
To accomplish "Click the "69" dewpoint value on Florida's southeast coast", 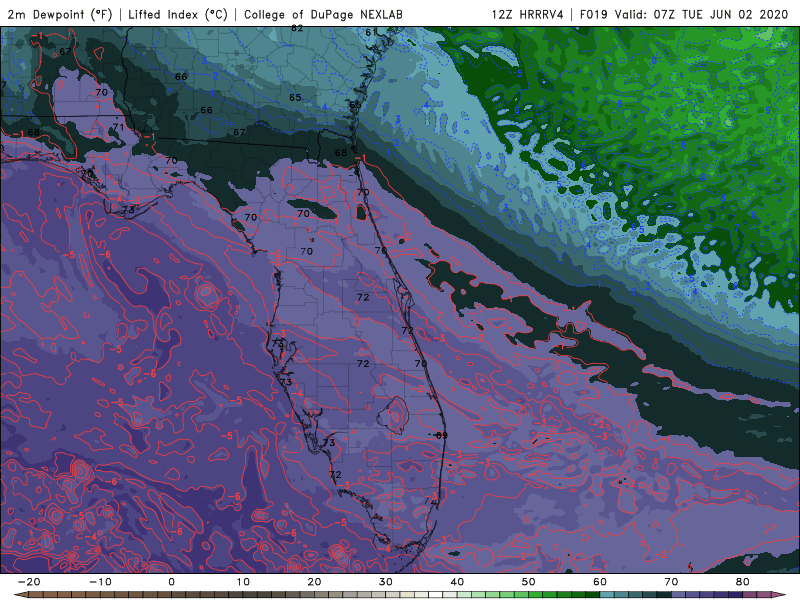I will tap(441, 435).
